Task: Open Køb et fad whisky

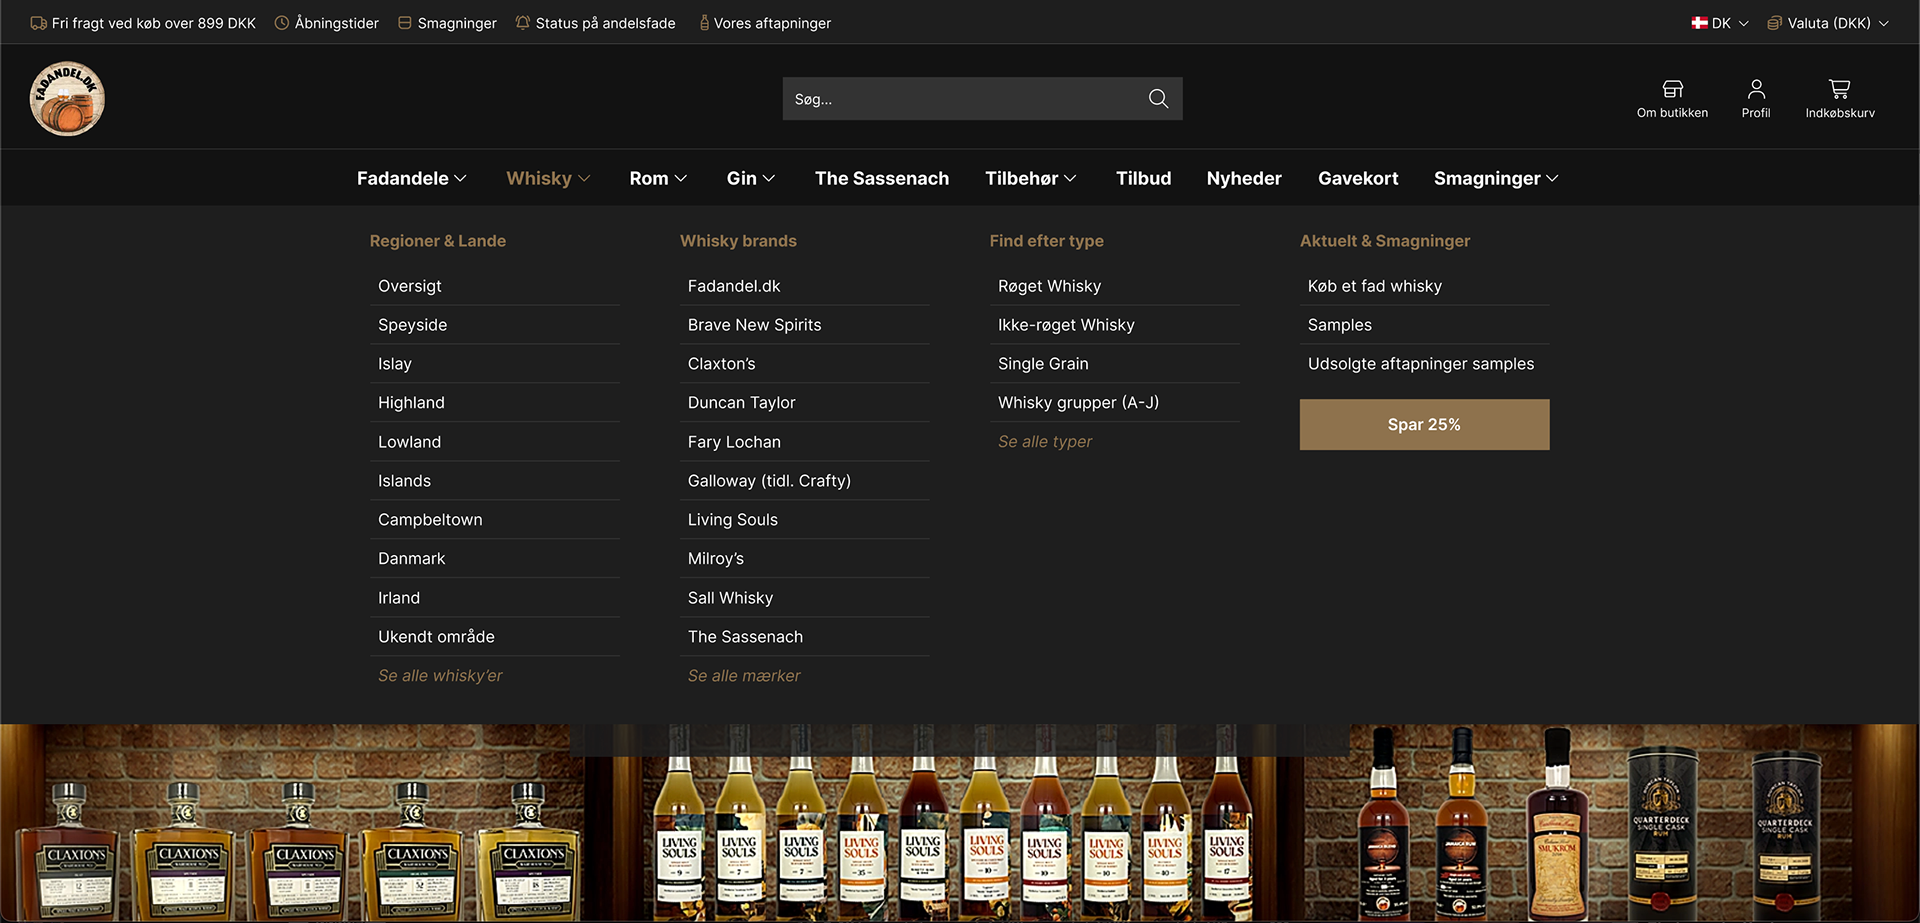Action: click(x=1425, y=286)
